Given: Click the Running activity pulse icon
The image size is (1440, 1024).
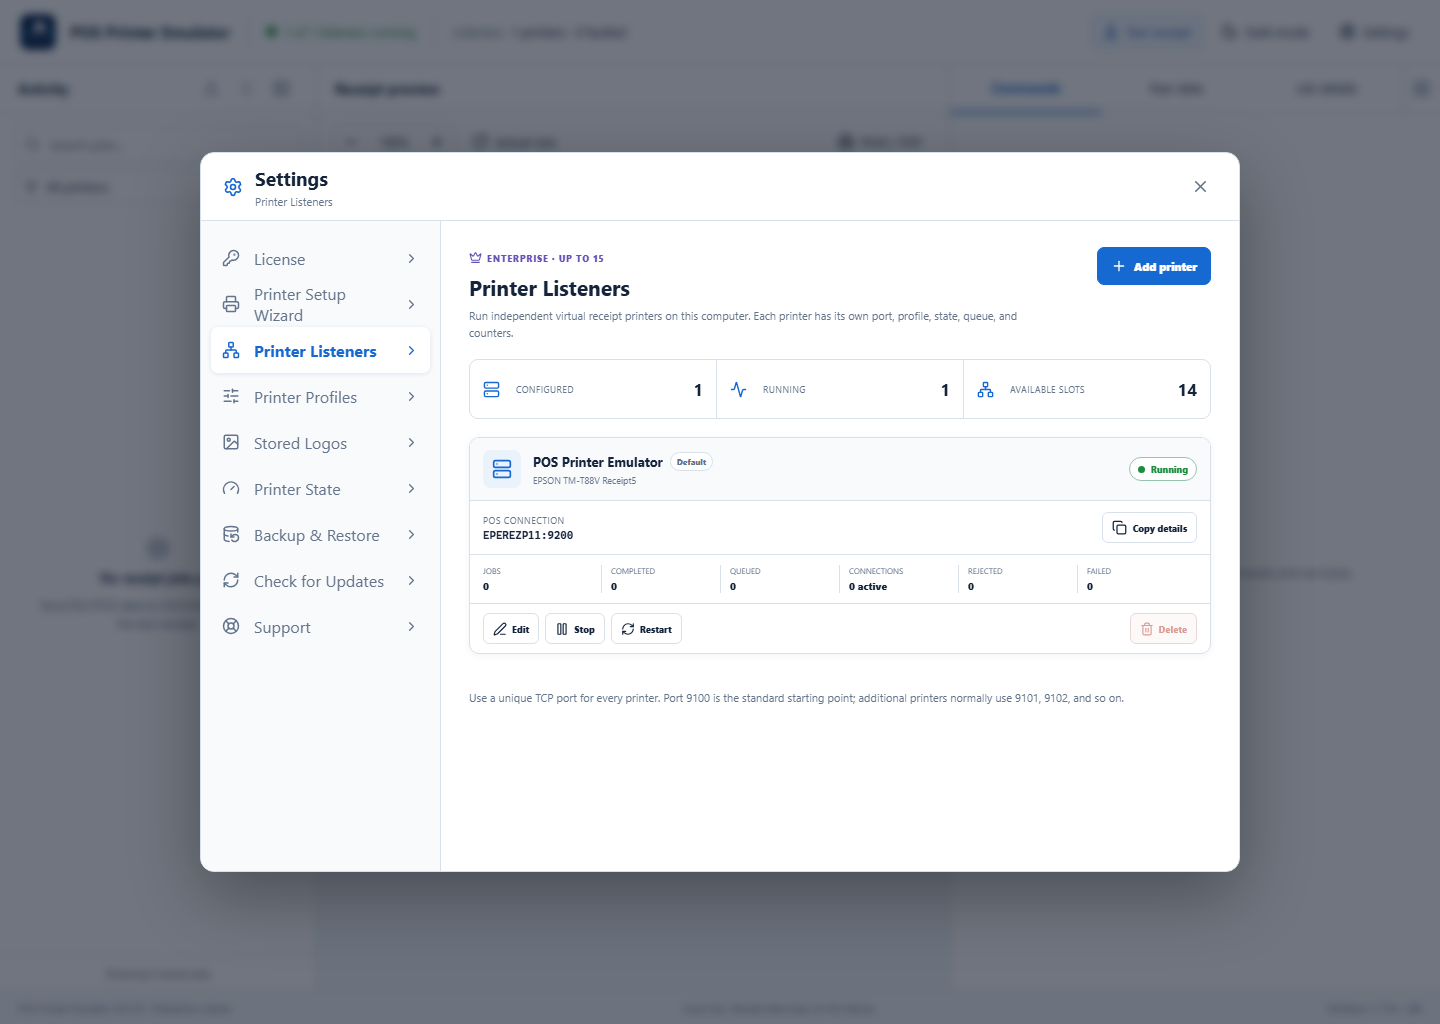Looking at the screenshot, I should click(738, 390).
